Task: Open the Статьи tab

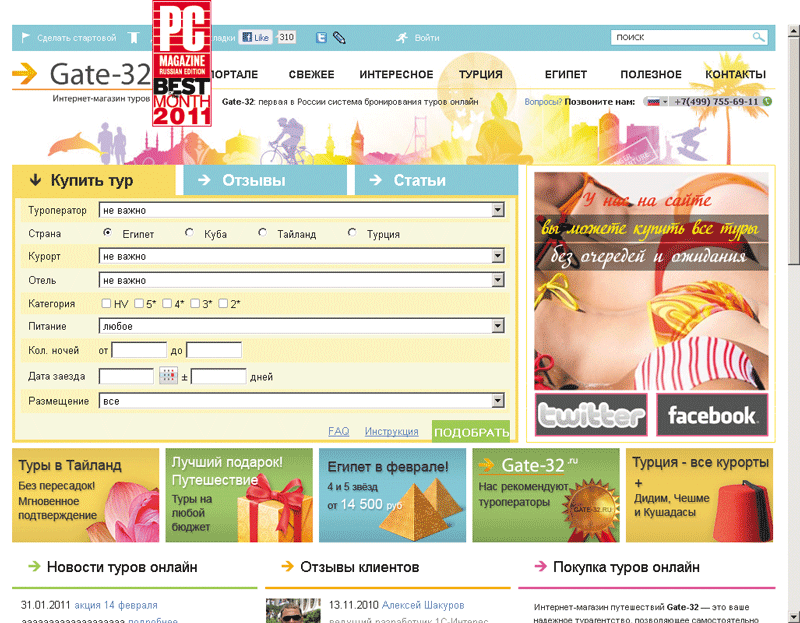Action: pos(436,180)
